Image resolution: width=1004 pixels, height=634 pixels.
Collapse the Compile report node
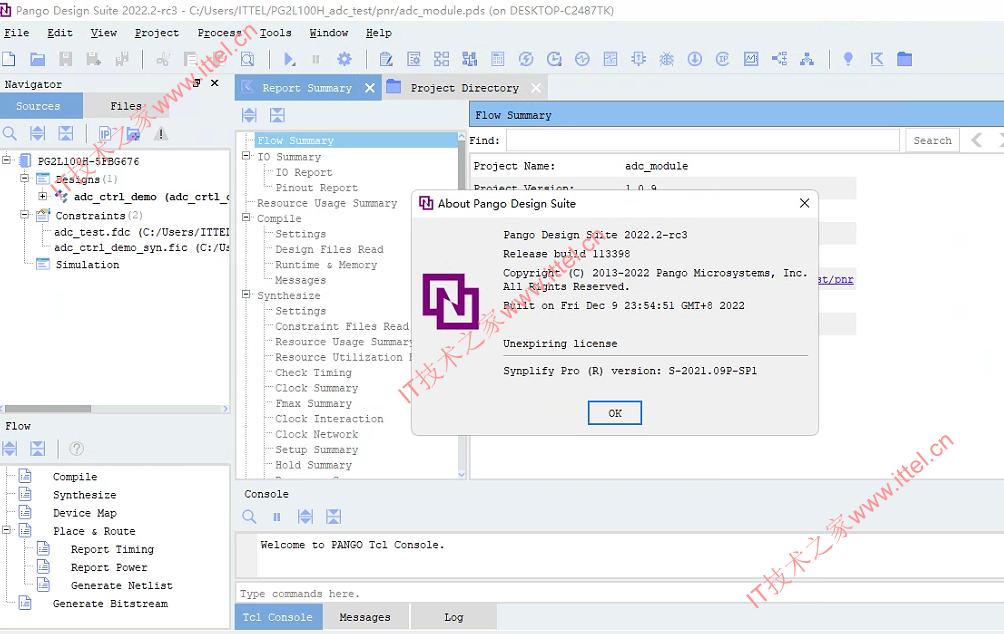pos(246,218)
